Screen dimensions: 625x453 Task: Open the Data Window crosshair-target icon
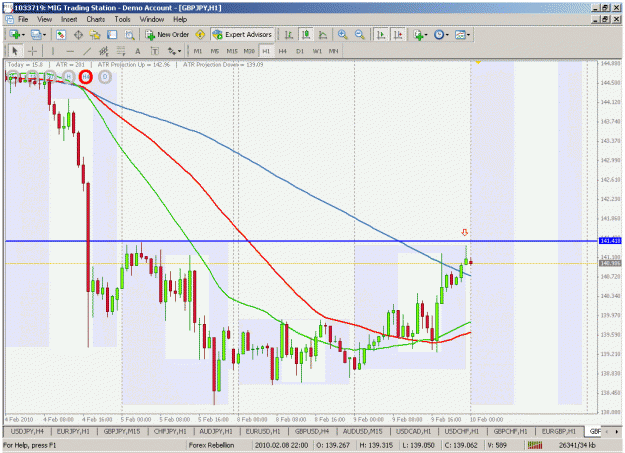tap(78, 35)
